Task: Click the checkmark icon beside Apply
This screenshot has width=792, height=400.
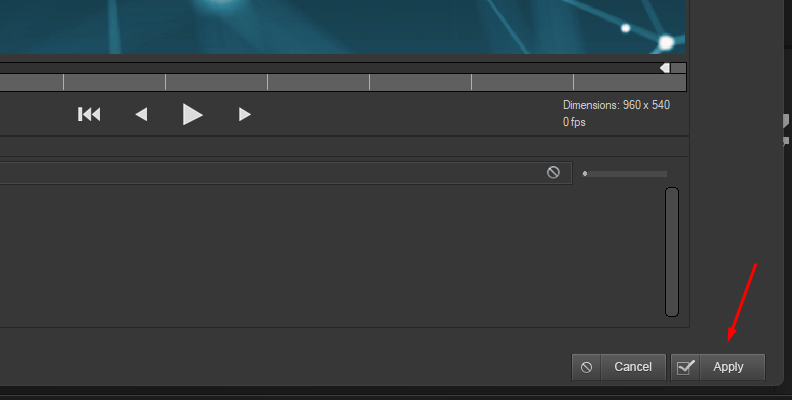Action: pyautogui.click(x=685, y=367)
